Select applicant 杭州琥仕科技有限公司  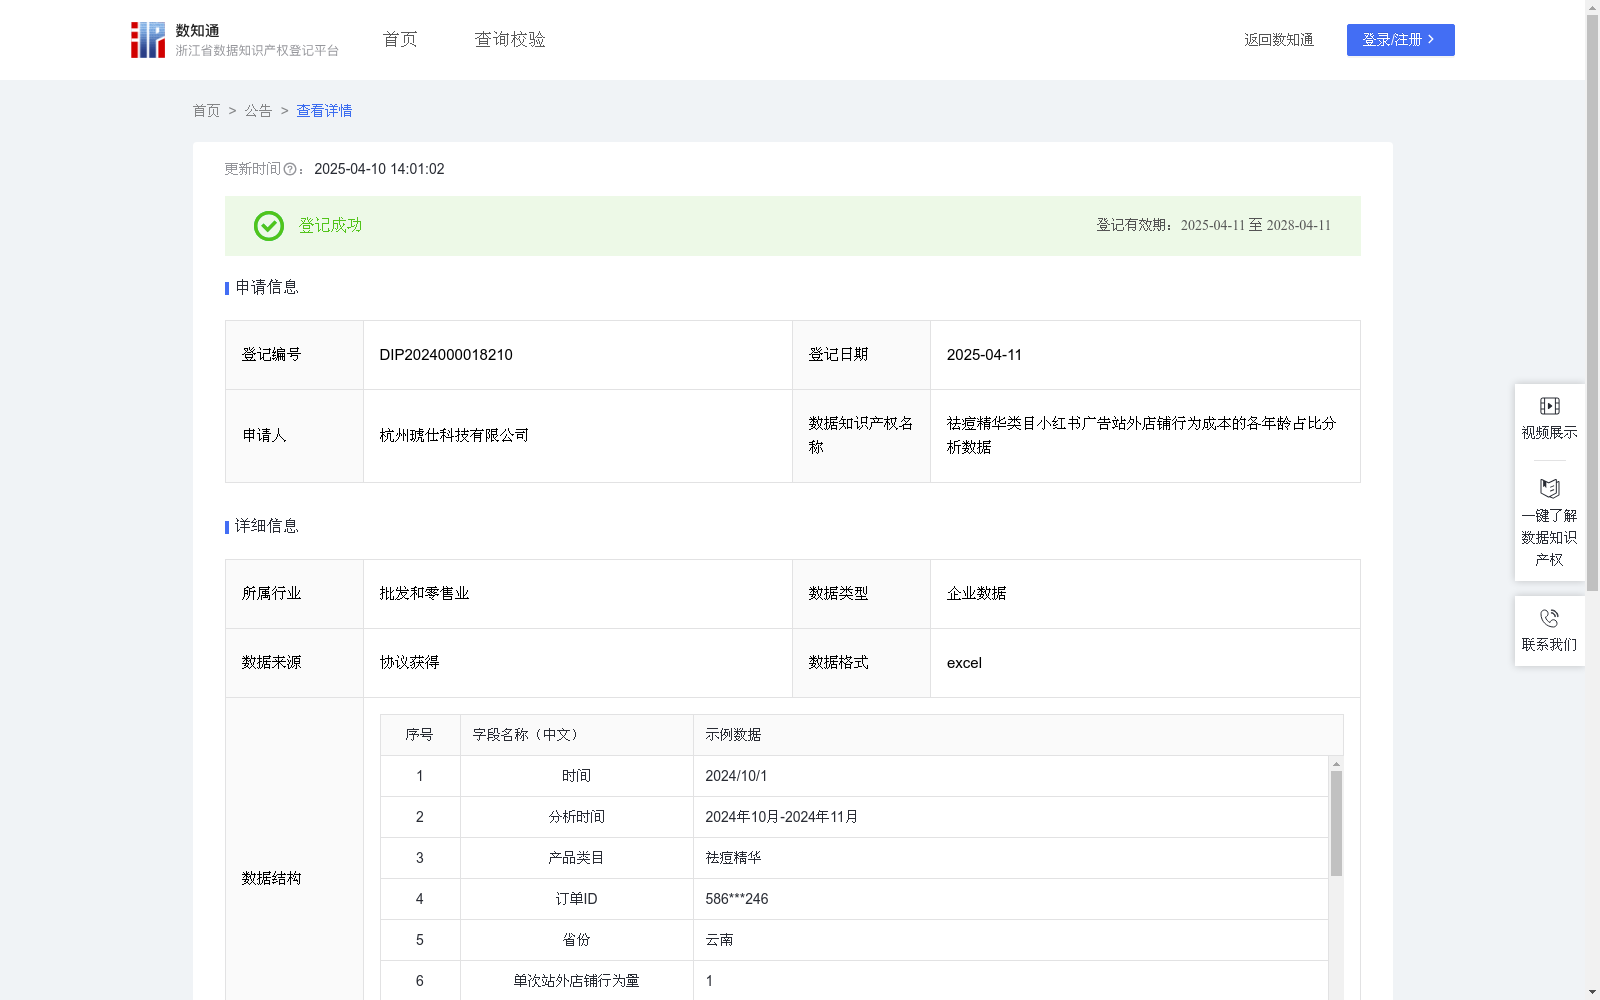point(454,436)
